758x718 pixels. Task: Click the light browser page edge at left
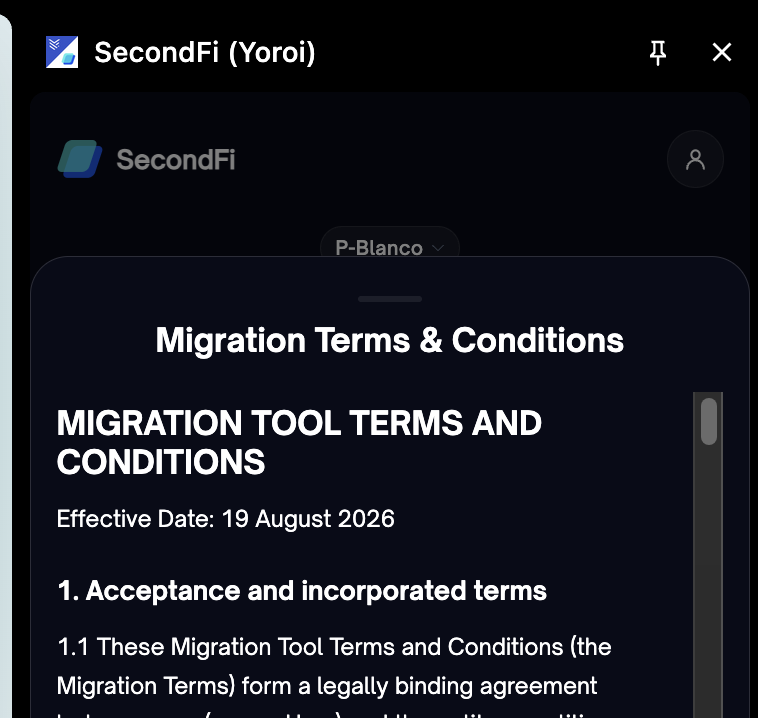[x=5, y=367]
